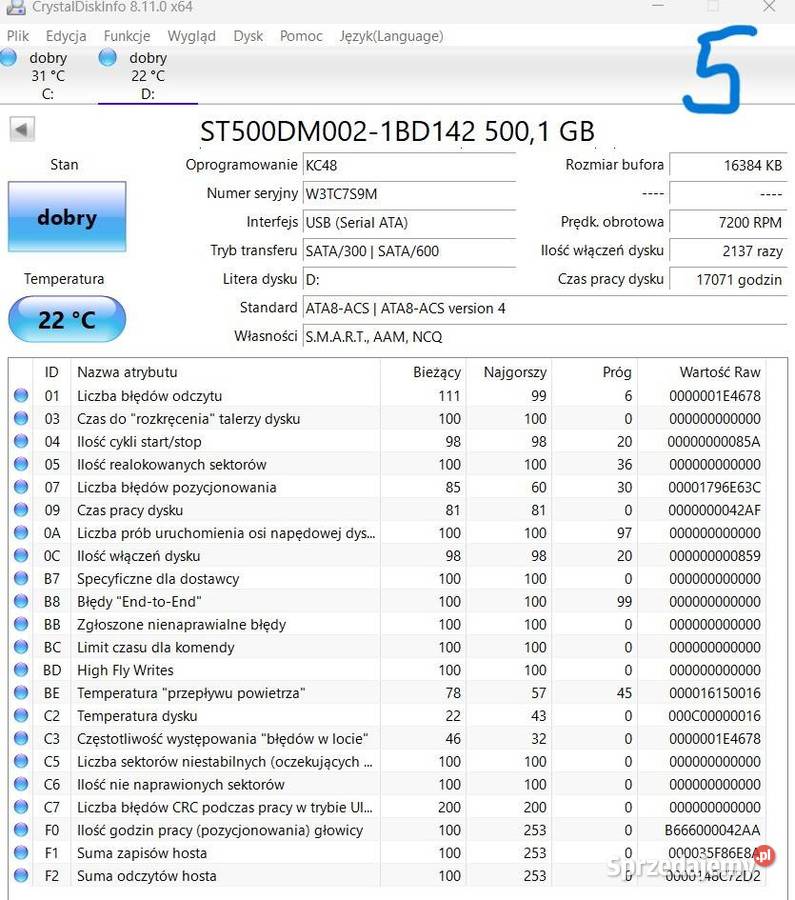Click status orb for Liczba błędów pozycjonowania
The image size is (795, 900).
coord(21,487)
